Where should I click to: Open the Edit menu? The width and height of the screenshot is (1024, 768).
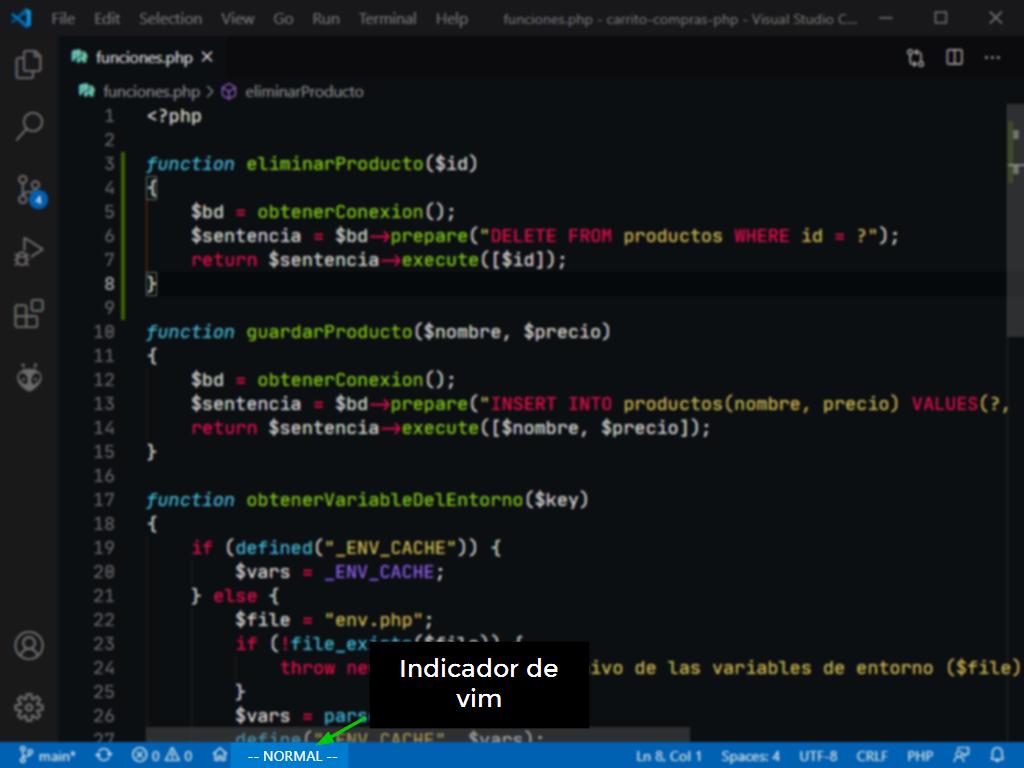pyautogui.click(x=106, y=19)
